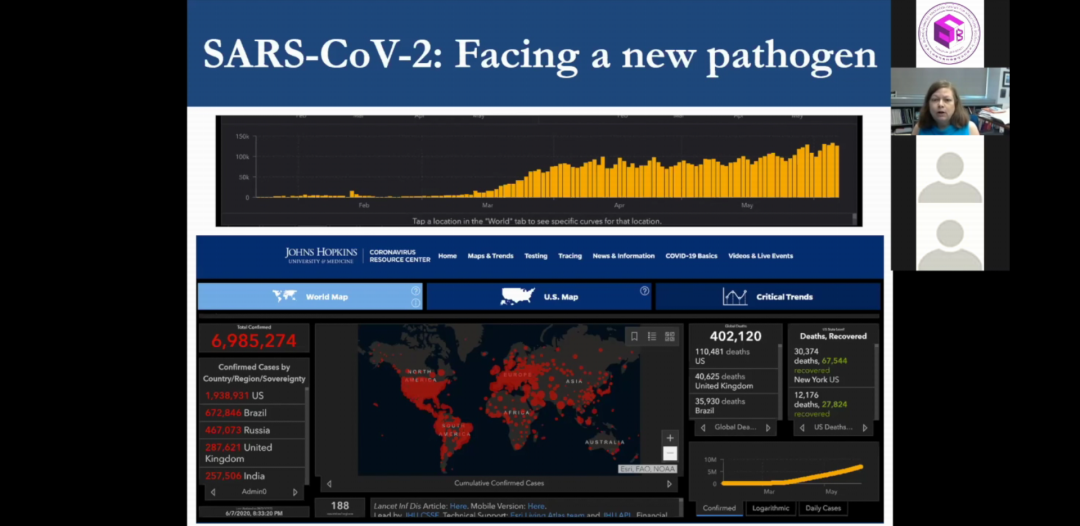Click the Critical Trends chart icon

point(734,297)
